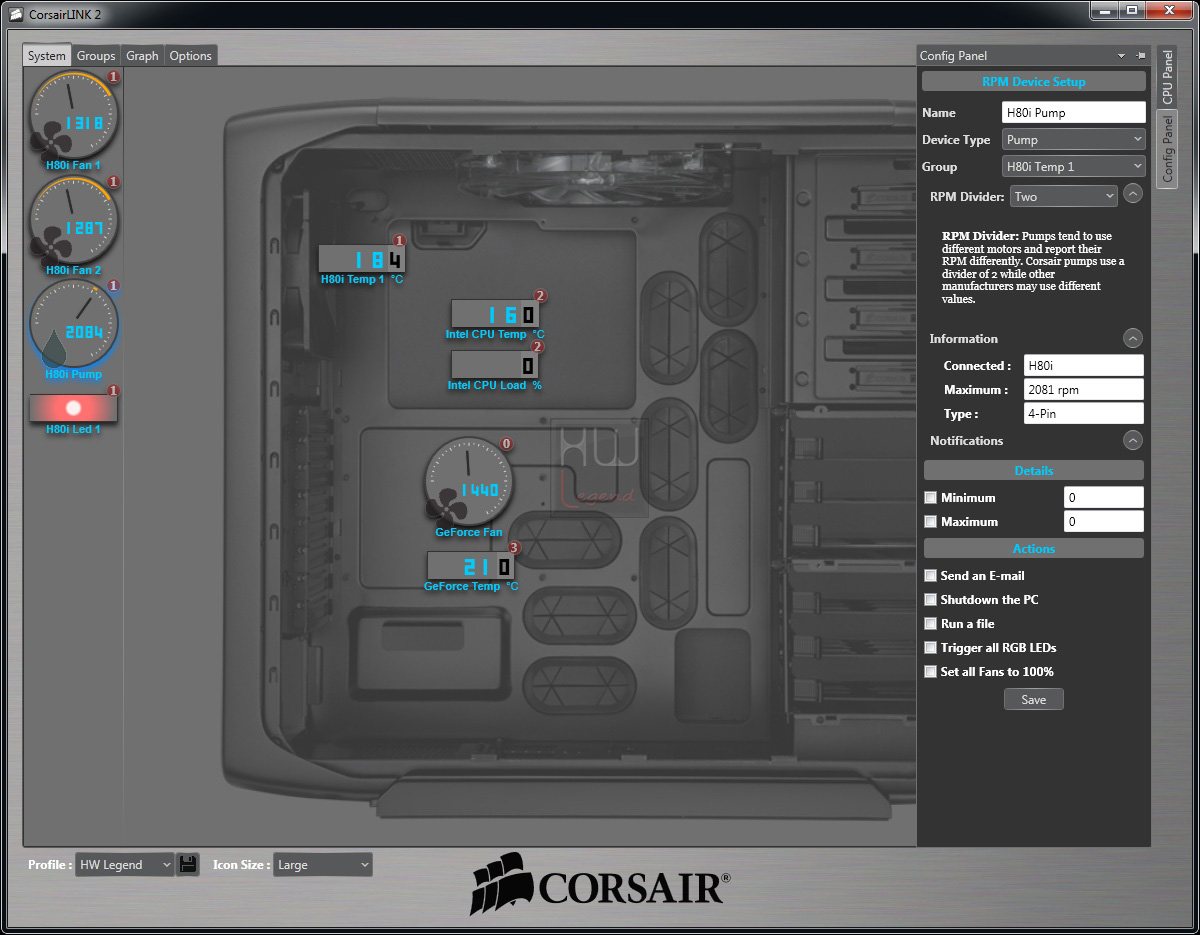
Task: Open the Group dropdown
Action: pyautogui.click(x=1073, y=166)
